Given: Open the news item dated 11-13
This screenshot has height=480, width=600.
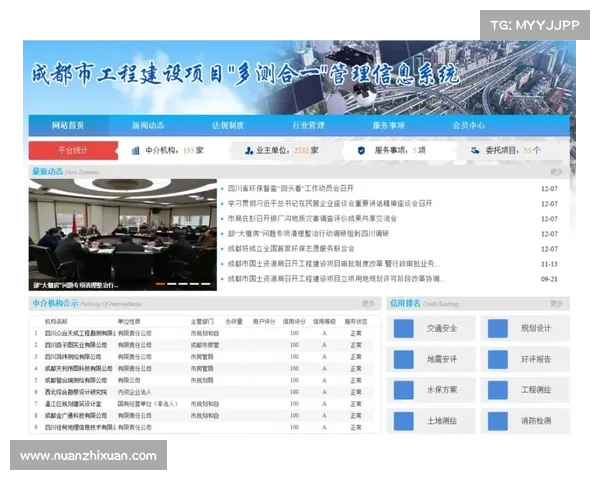Looking at the screenshot, I should [334, 264].
